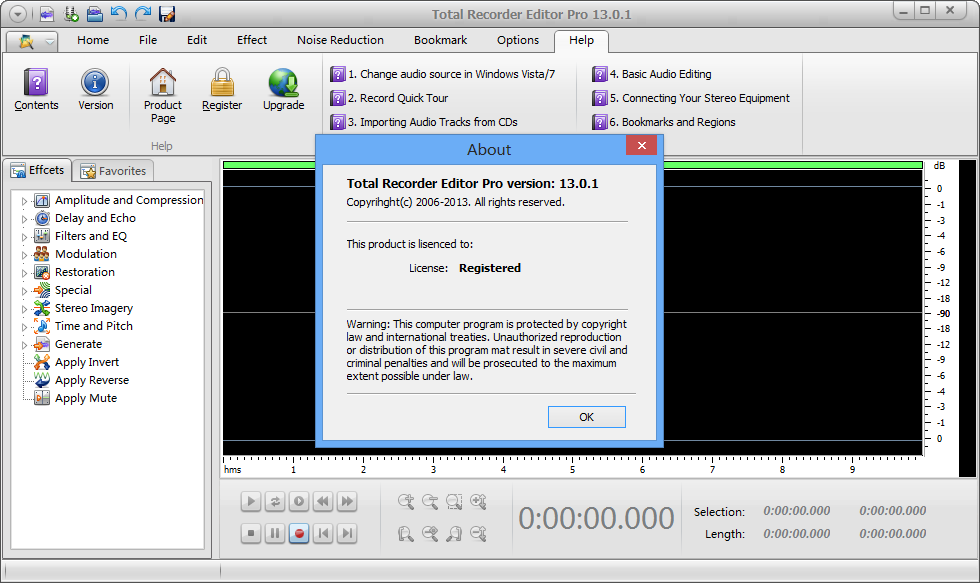Expand the Amplitude and Compression node
The width and height of the screenshot is (980, 583).
point(24,201)
